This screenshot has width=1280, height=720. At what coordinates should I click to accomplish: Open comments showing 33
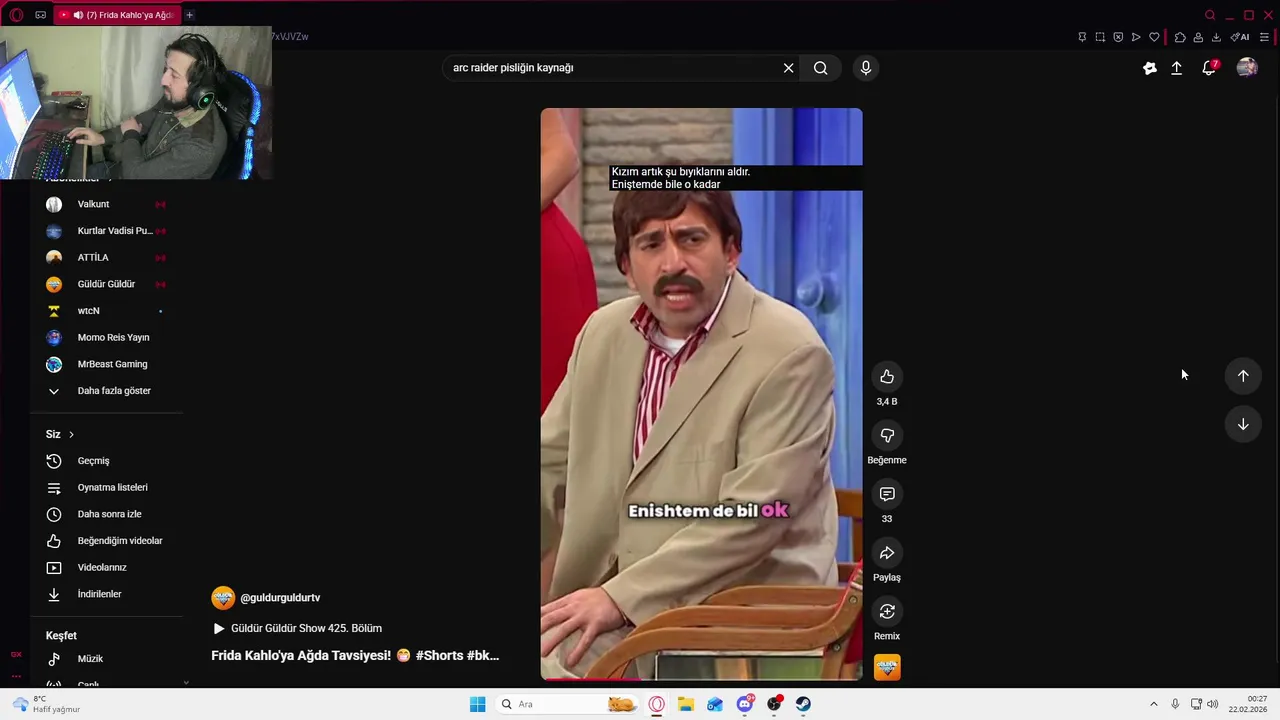point(887,494)
